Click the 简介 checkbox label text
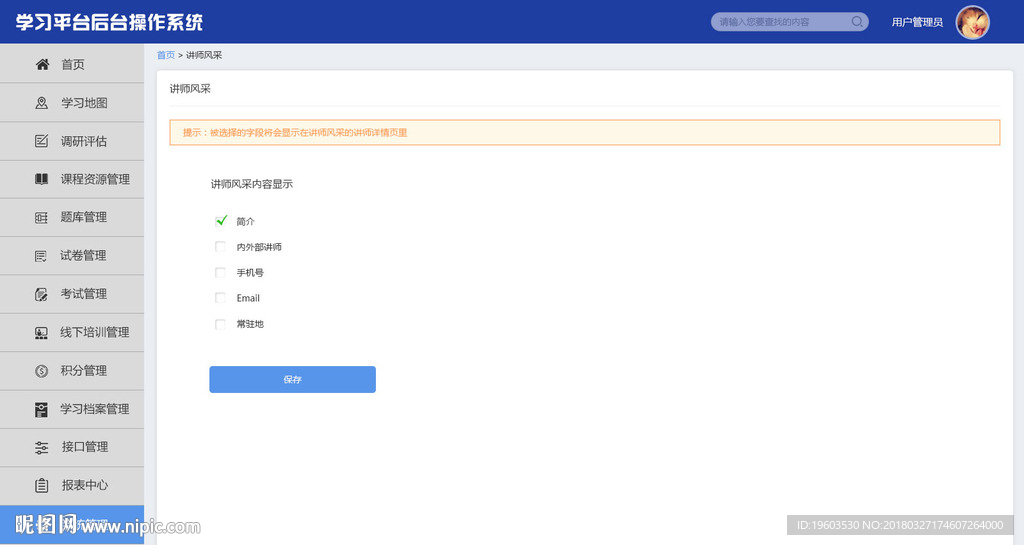This screenshot has height=545, width=1024. pos(246,221)
